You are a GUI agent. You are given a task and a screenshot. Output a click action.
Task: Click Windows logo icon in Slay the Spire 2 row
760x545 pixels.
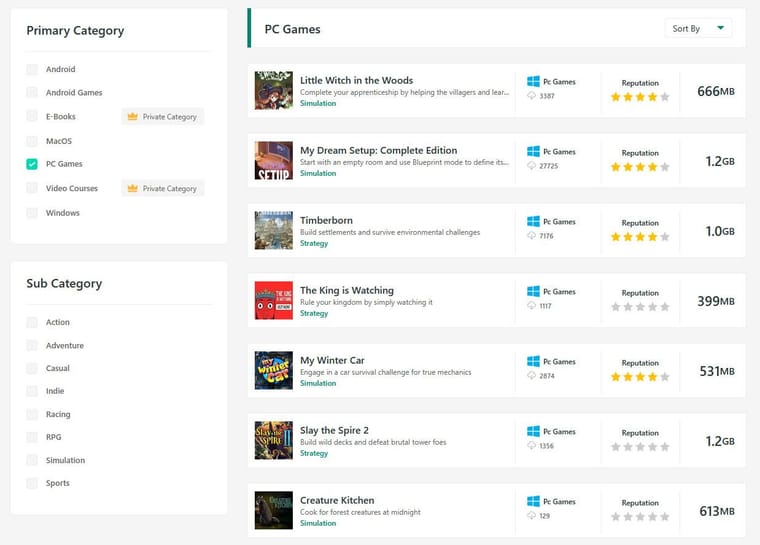pos(534,432)
